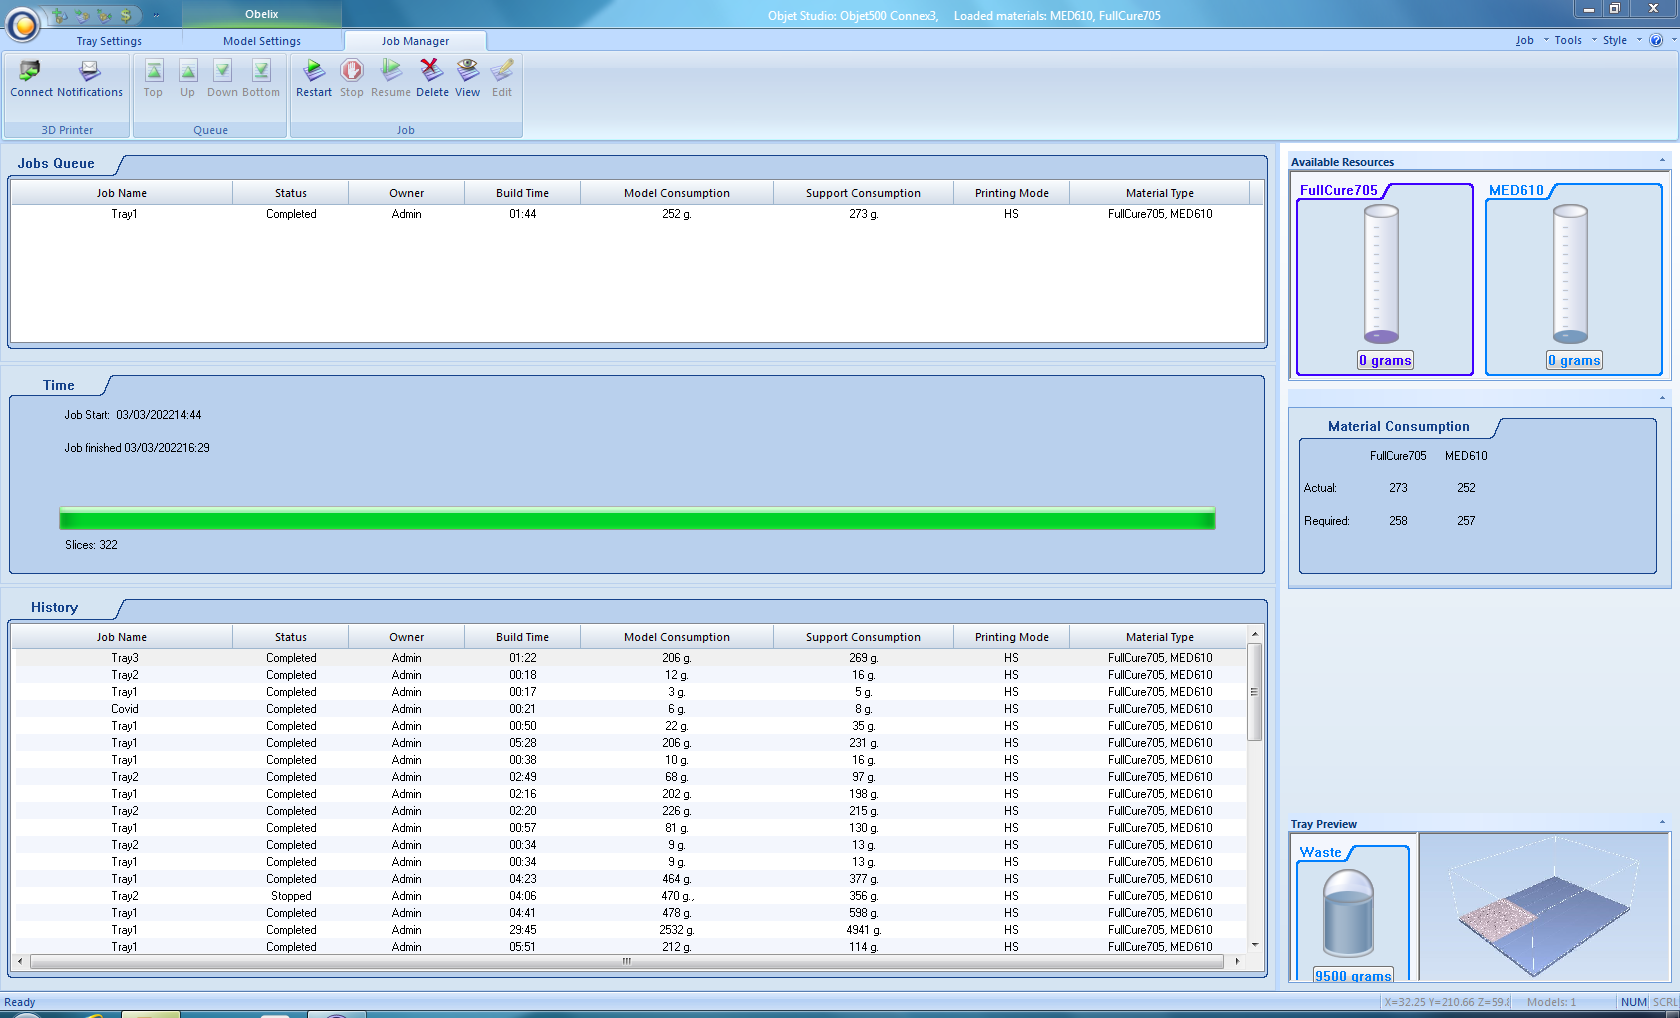Select the Tray1 job in Jobs Queue

(x=637, y=214)
